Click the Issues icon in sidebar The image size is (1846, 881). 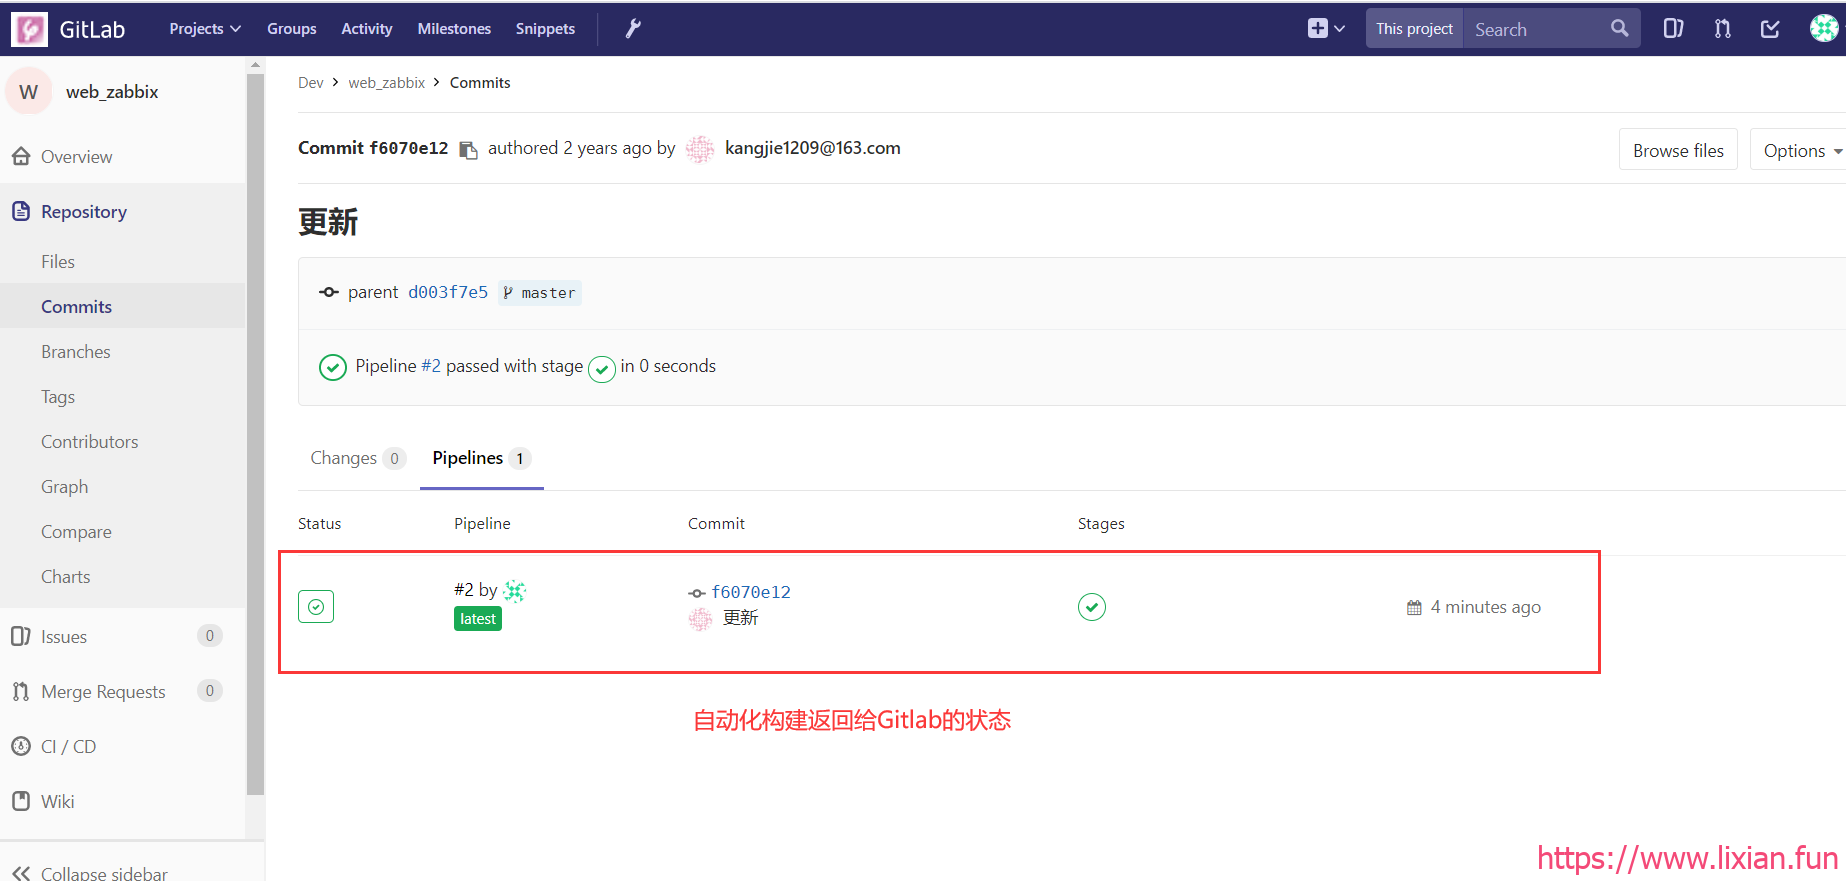coord(21,636)
